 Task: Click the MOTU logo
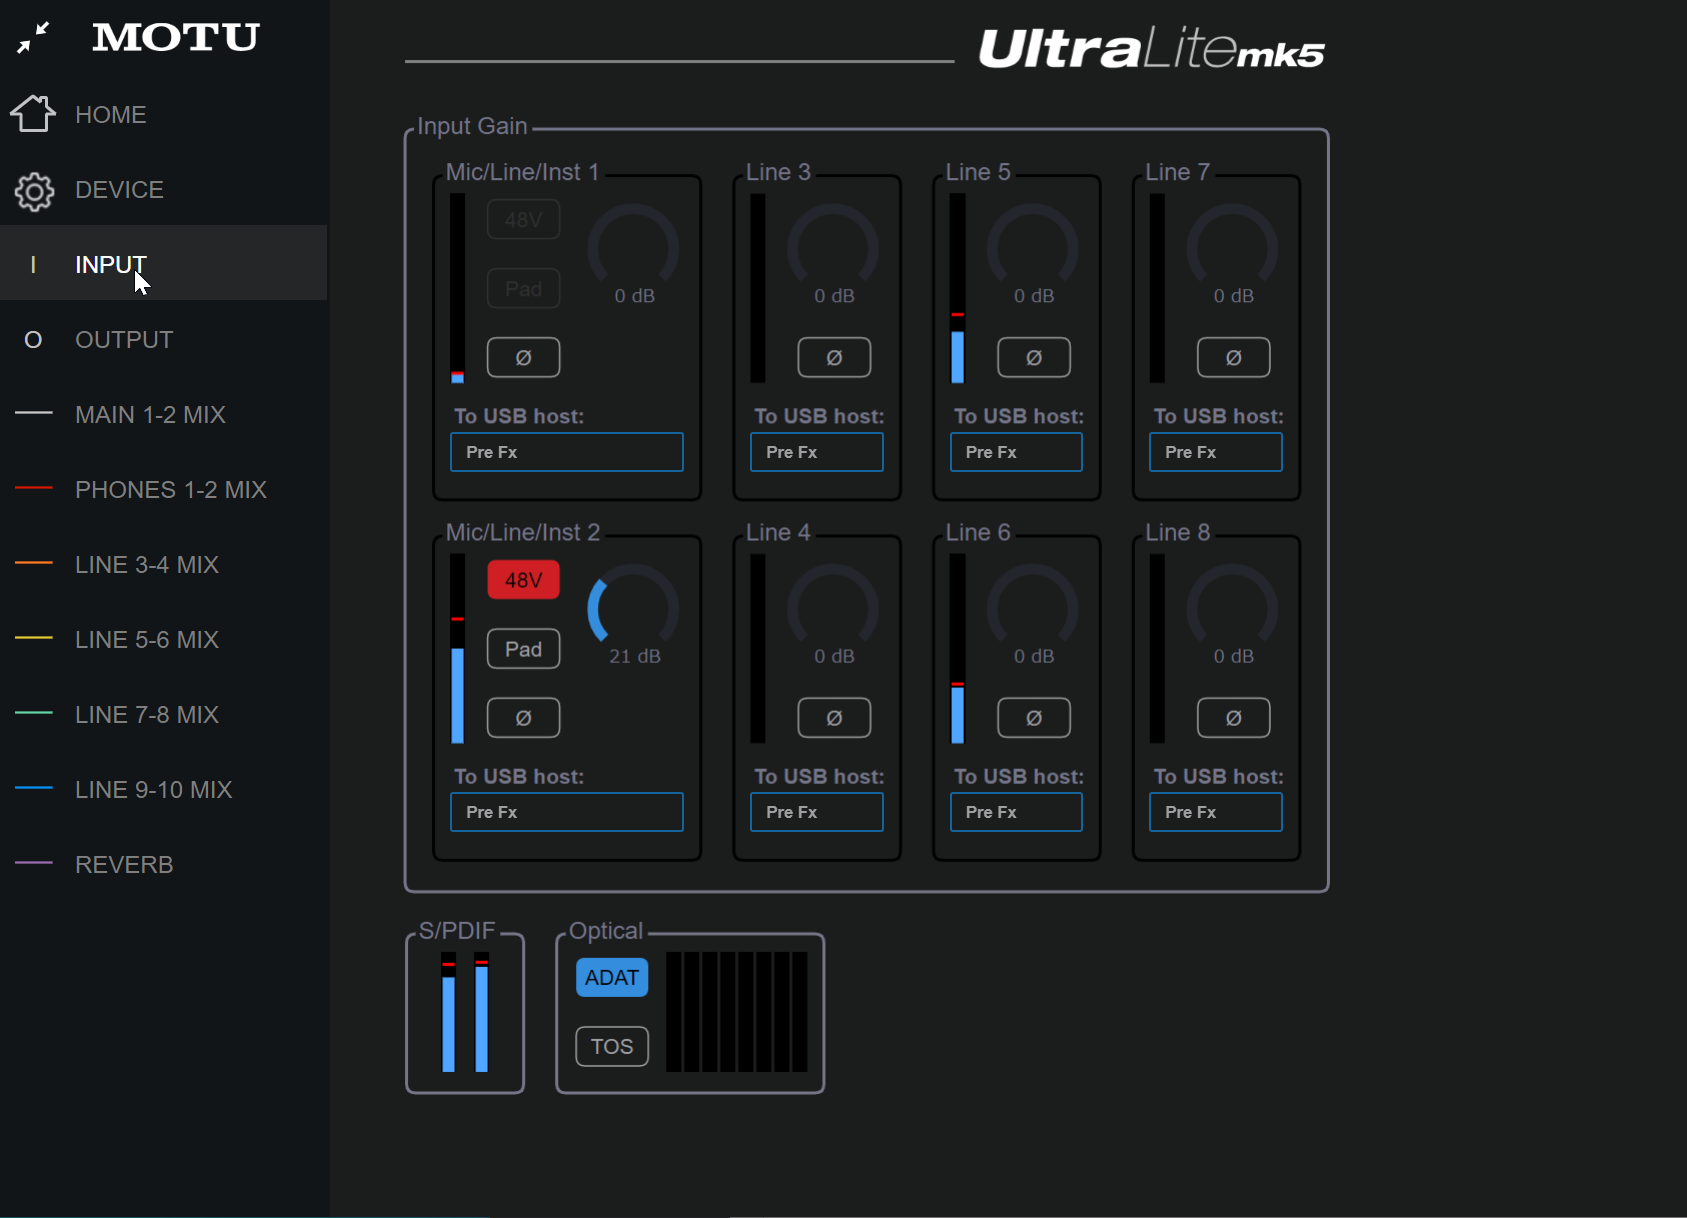pos(176,38)
